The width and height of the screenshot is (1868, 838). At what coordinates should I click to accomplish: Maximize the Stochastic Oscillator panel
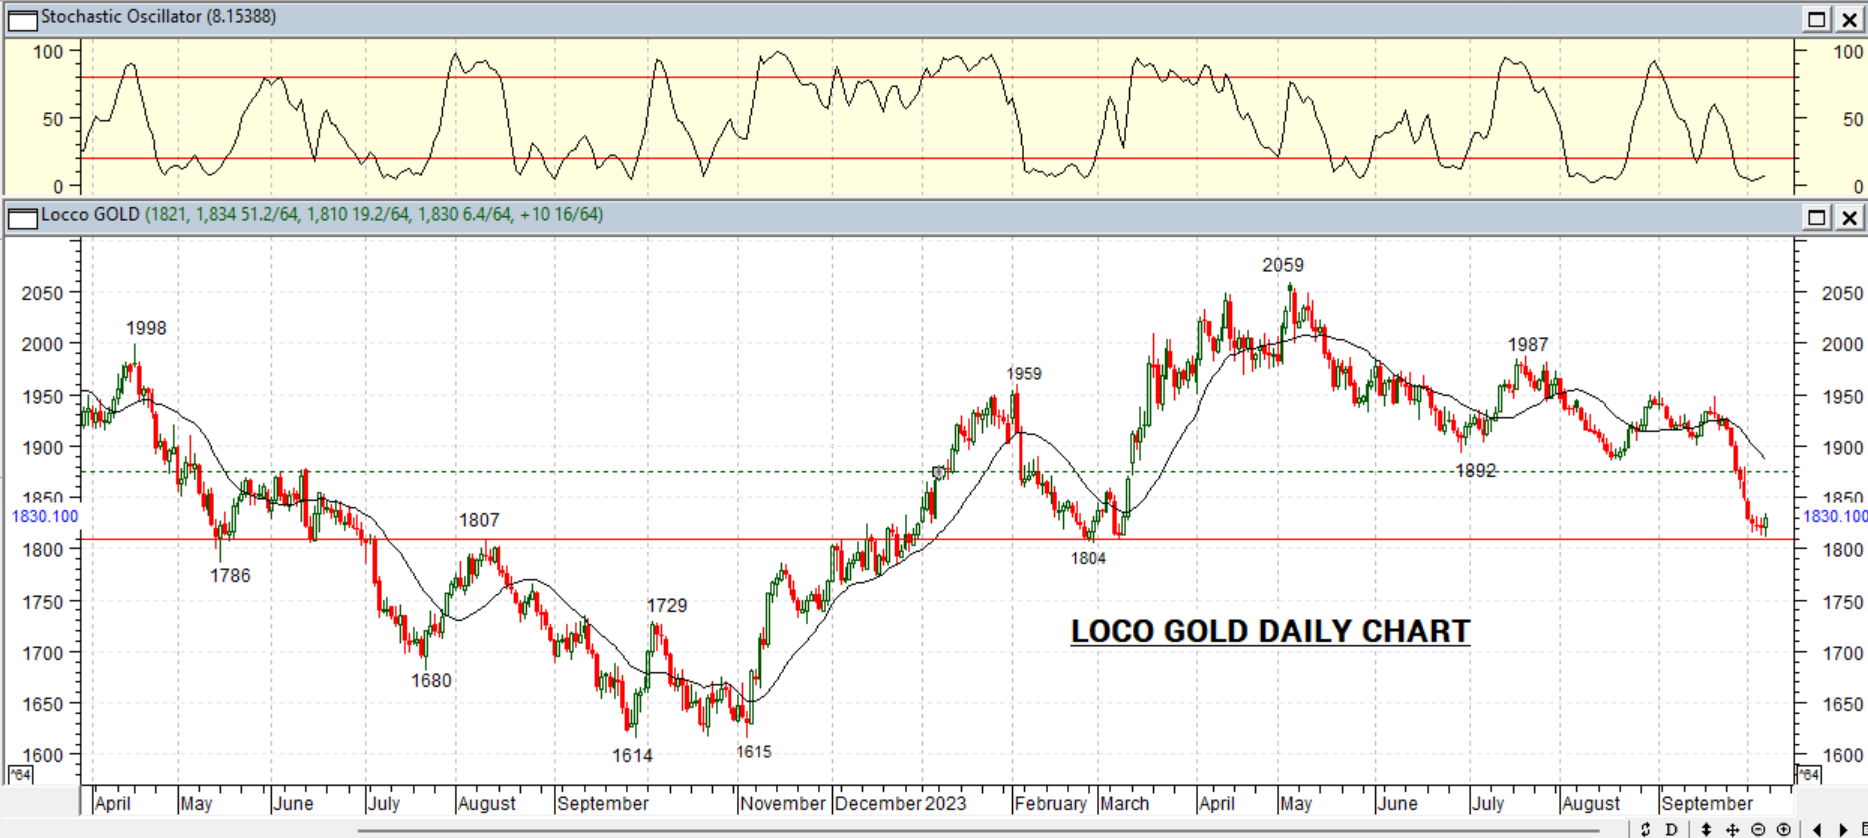click(x=1817, y=19)
